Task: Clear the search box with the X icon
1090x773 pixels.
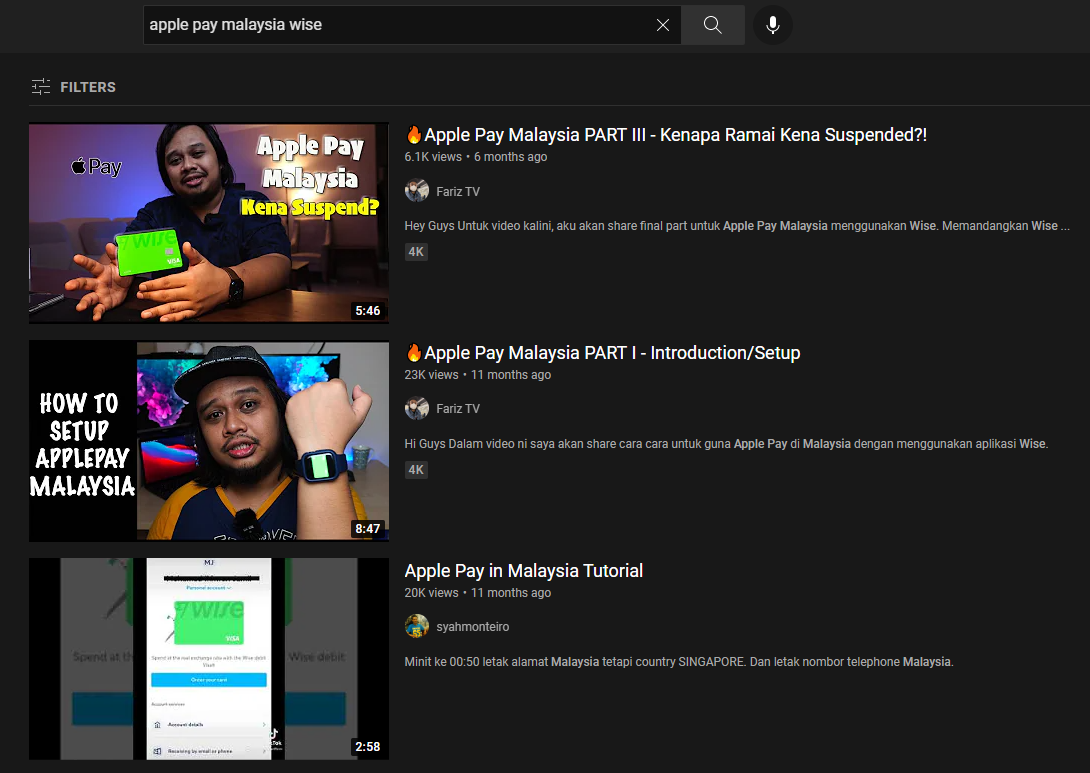Action: [x=663, y=25]
